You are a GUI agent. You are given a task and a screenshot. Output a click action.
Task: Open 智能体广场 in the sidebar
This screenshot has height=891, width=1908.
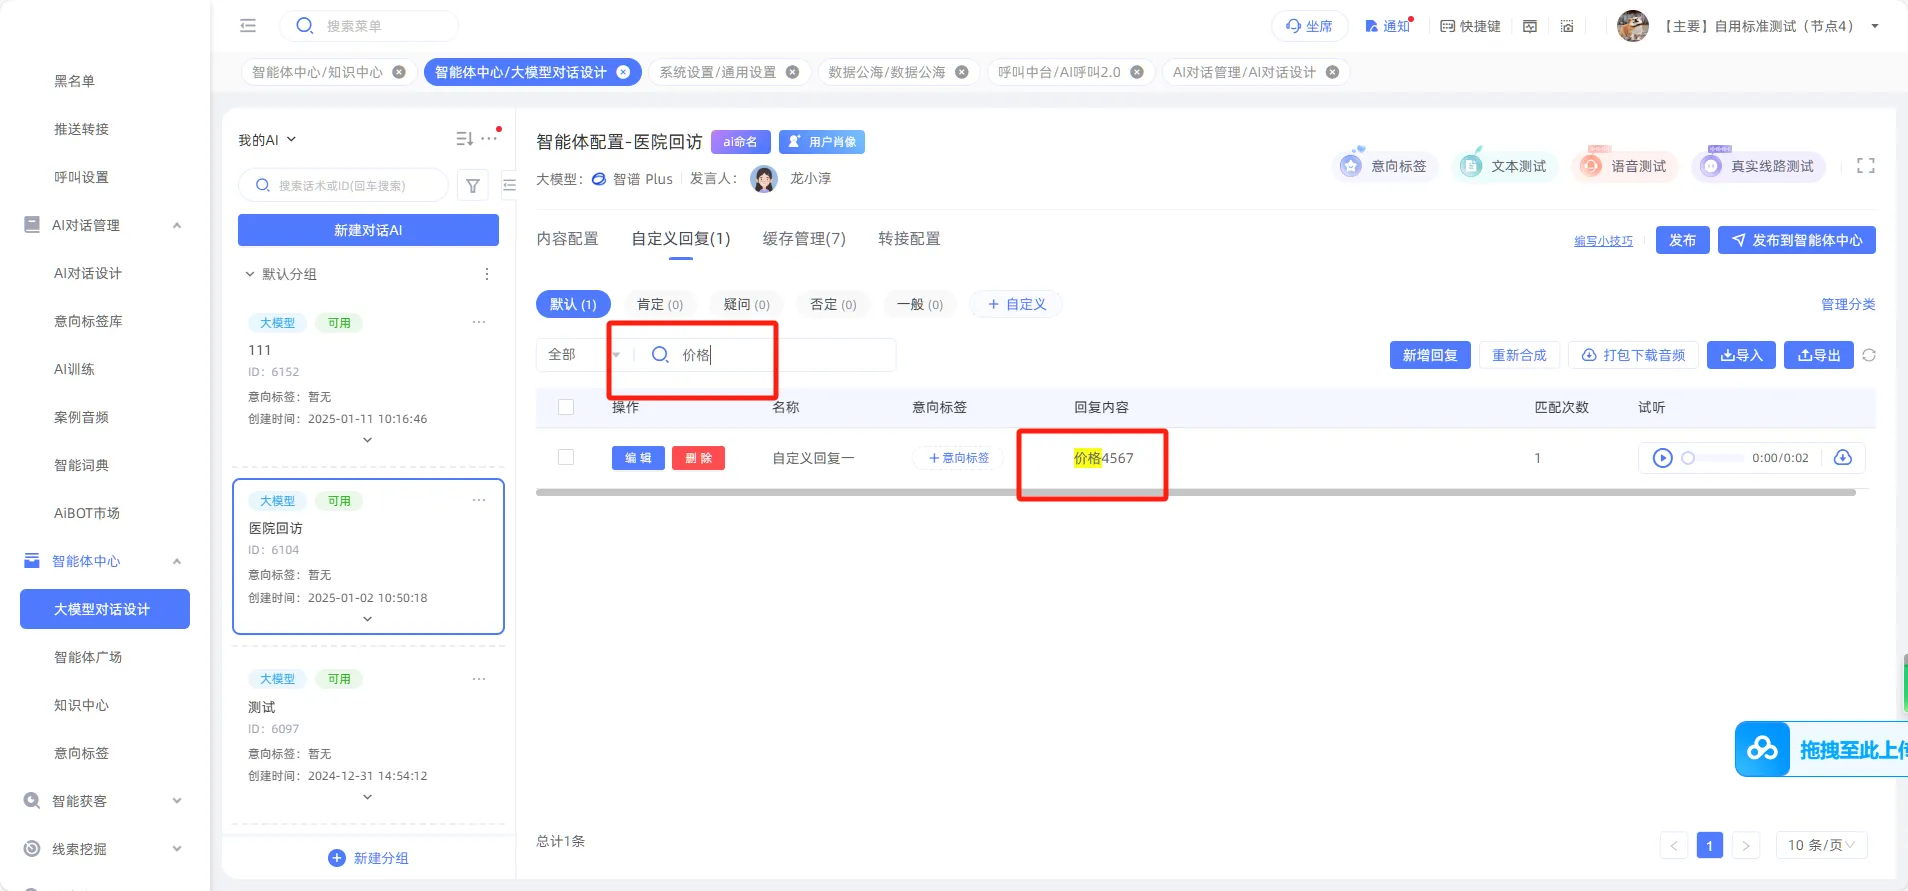tap(88, 657)
